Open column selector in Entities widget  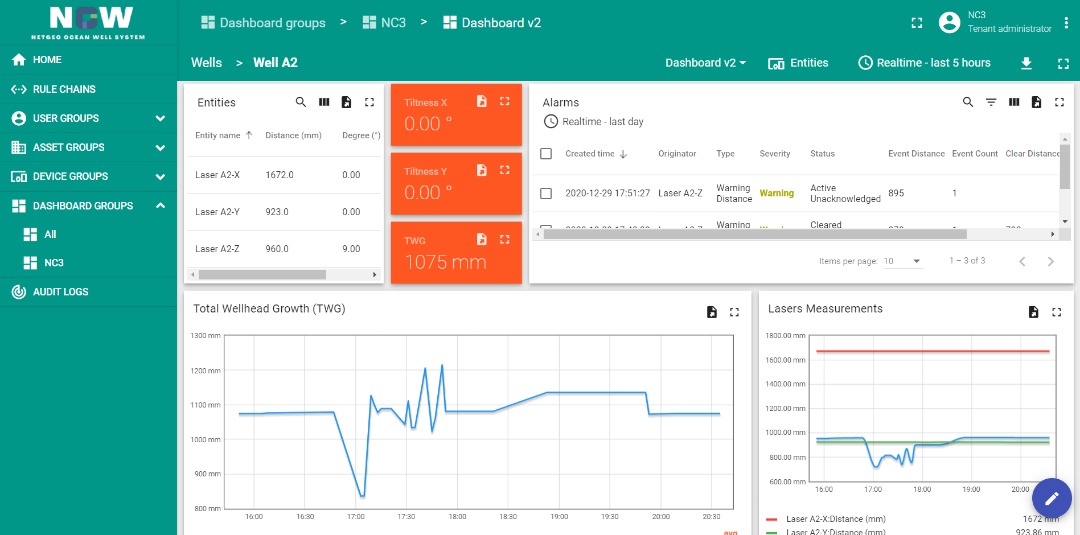(324, 102)
